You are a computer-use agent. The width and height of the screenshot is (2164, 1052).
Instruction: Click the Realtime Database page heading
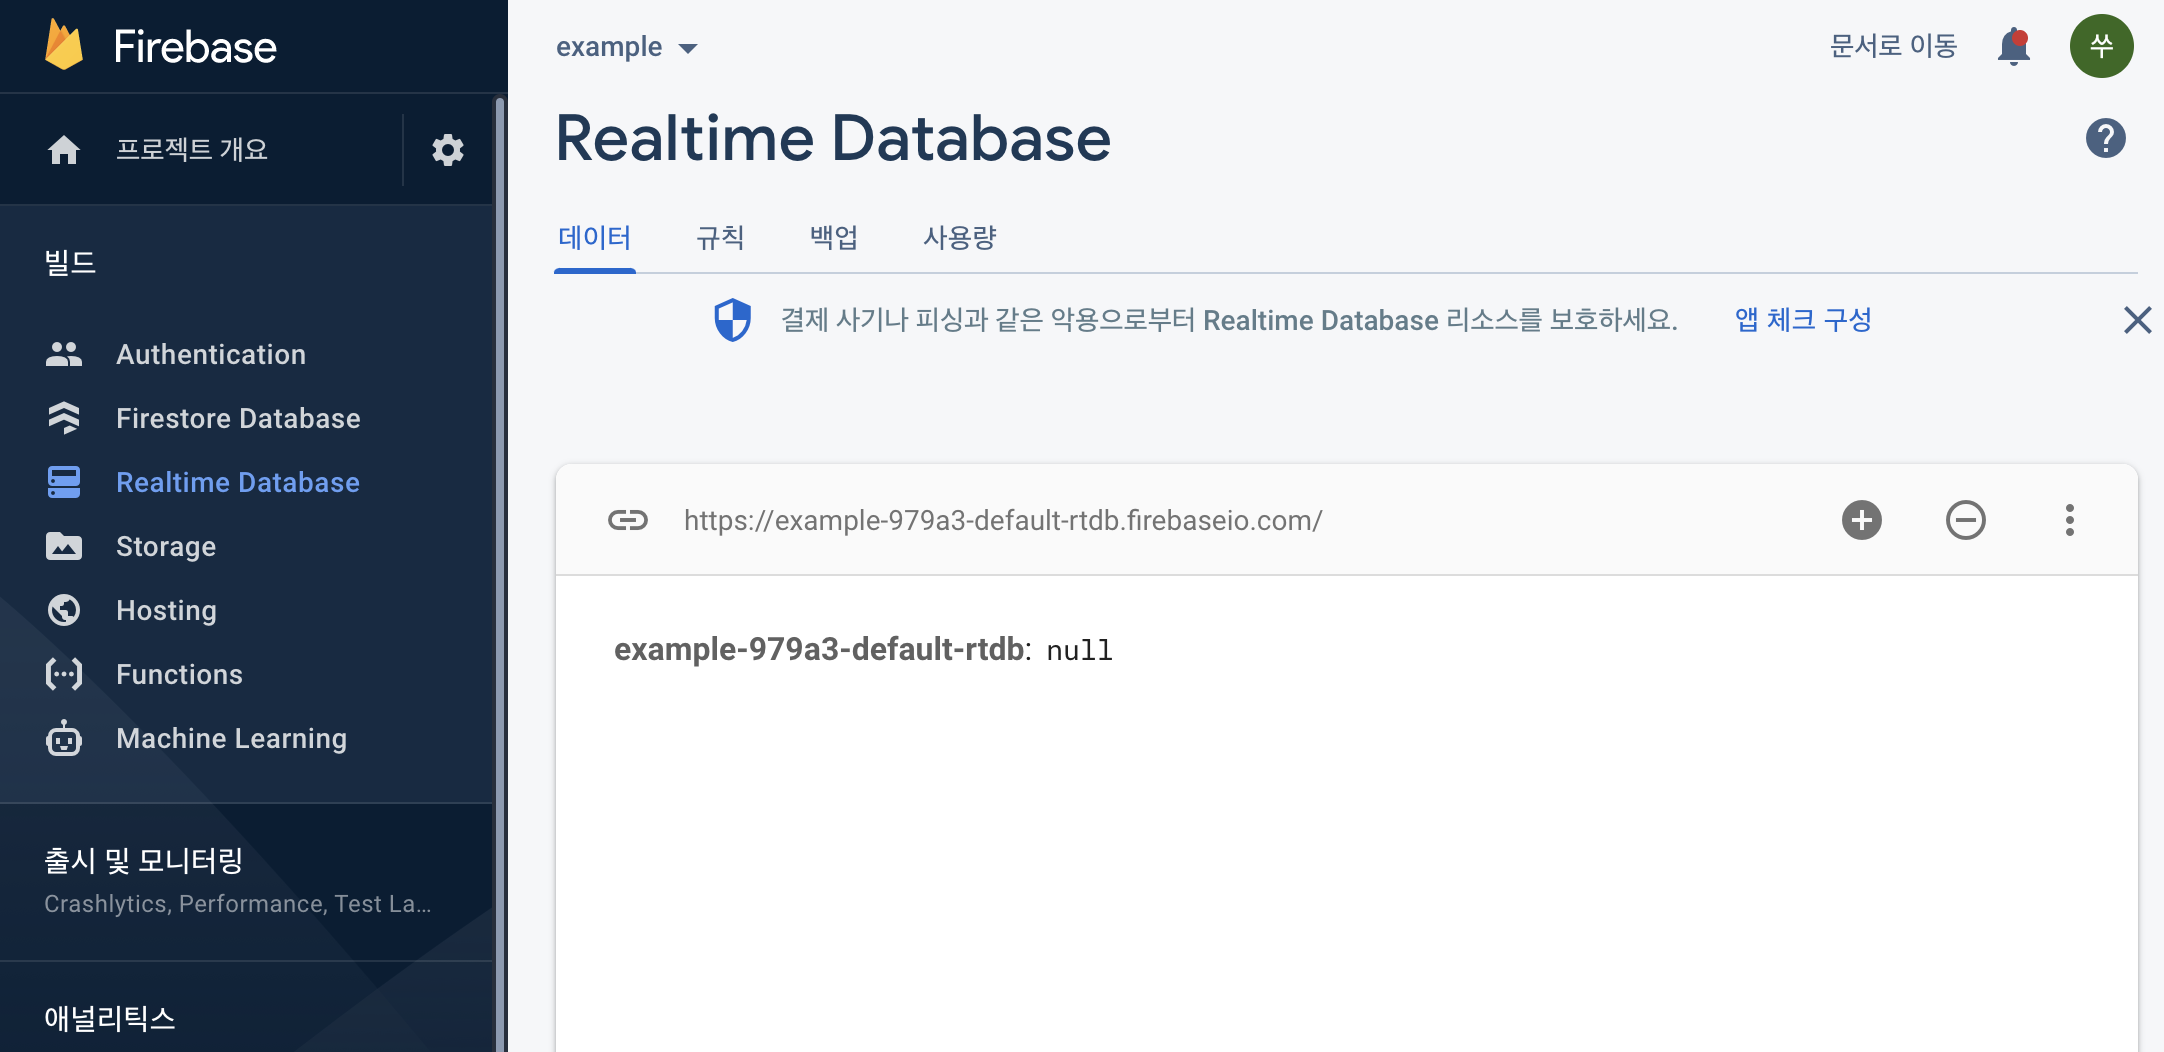[x=833, y=138]
